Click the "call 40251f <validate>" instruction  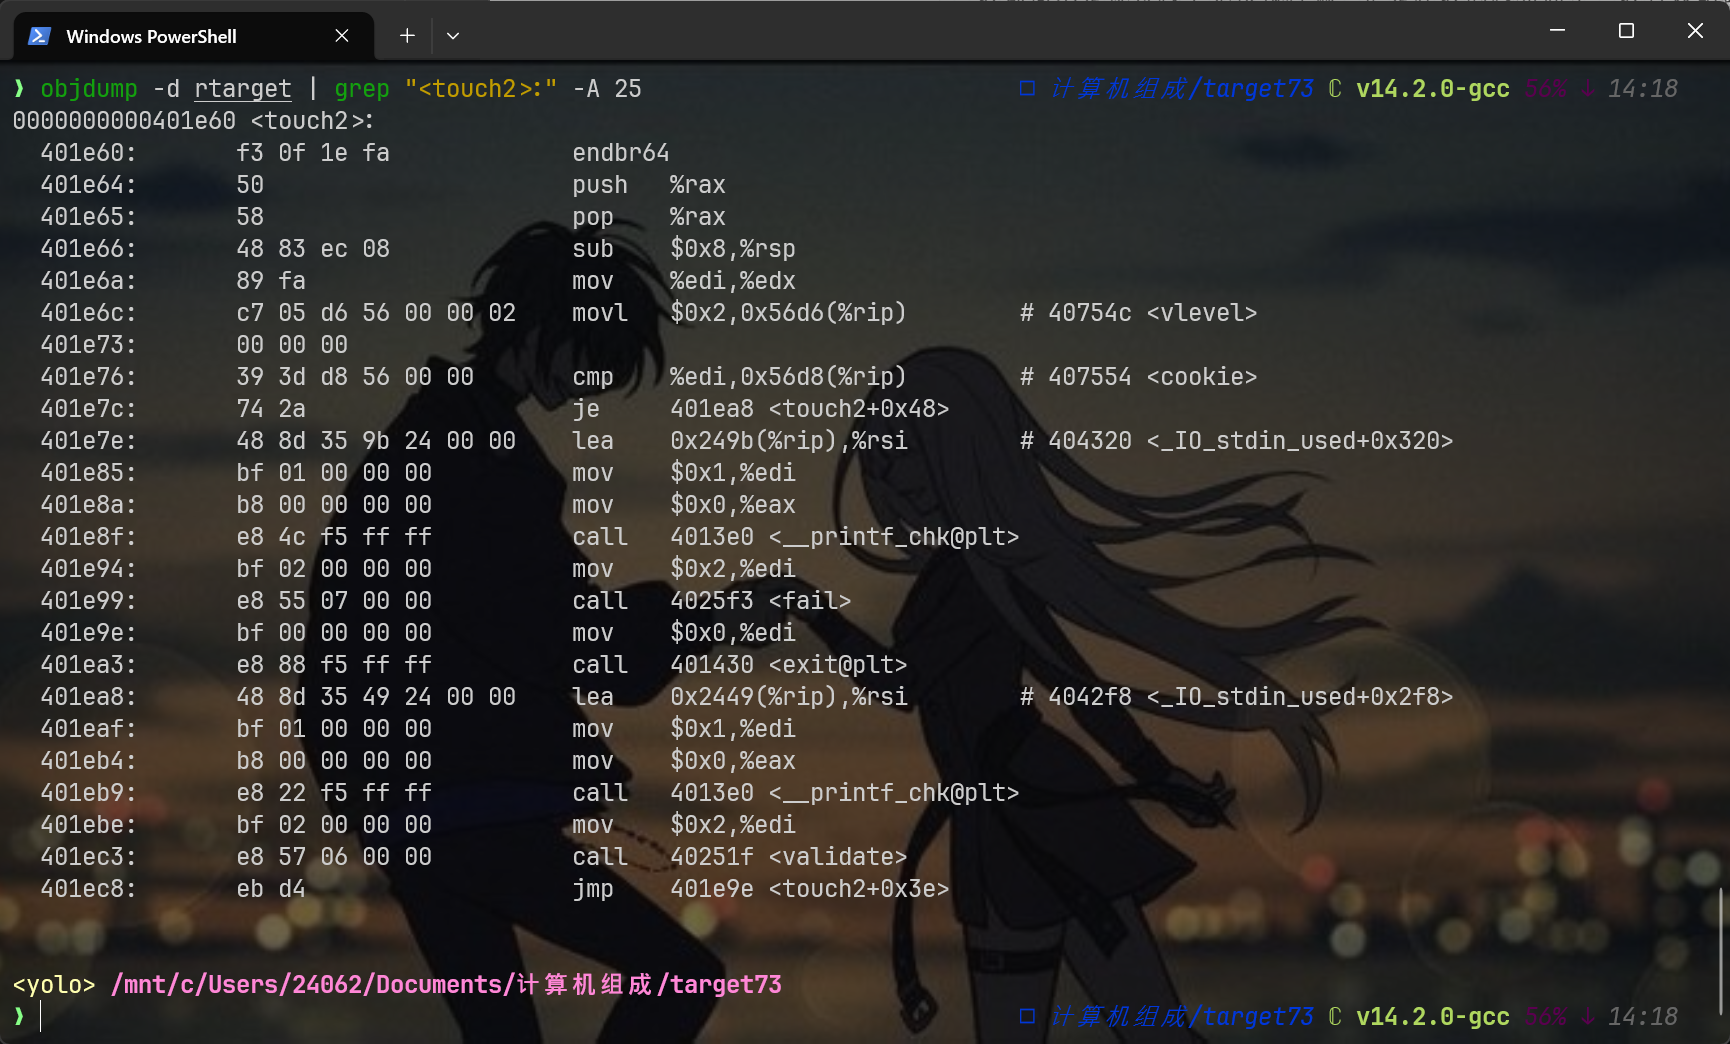coord(740,857)
